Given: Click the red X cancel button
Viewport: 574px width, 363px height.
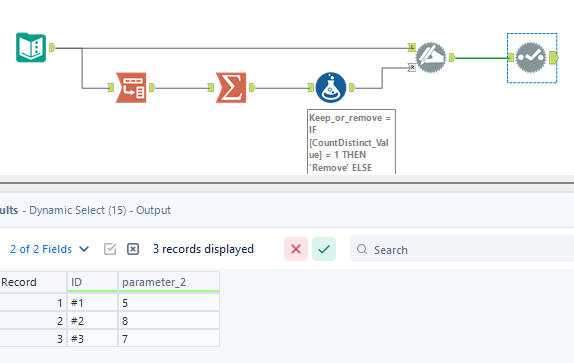Looking at the screenshot, I should pos(296,249).
